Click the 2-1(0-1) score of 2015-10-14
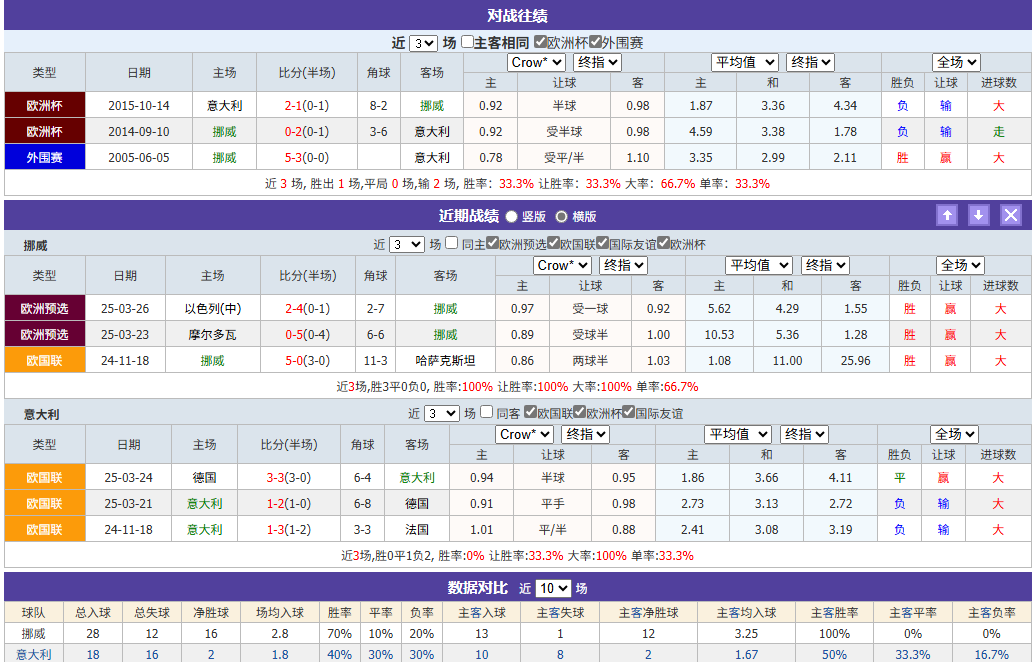This screenshot has height=662, width=1033. click(x=307, y=104)
